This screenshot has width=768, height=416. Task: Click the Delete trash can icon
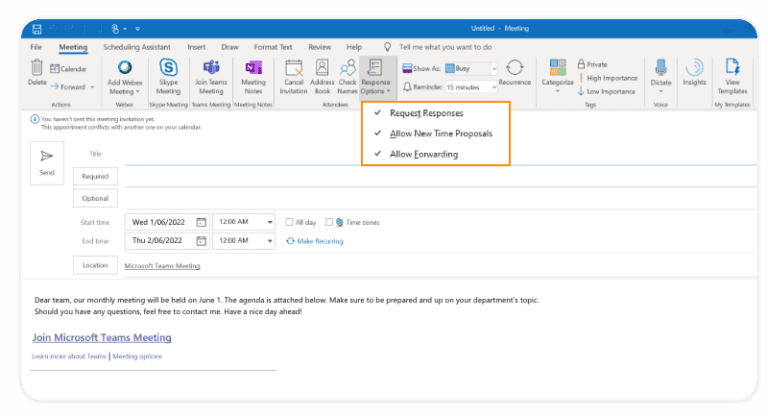[x=37, y=68]
